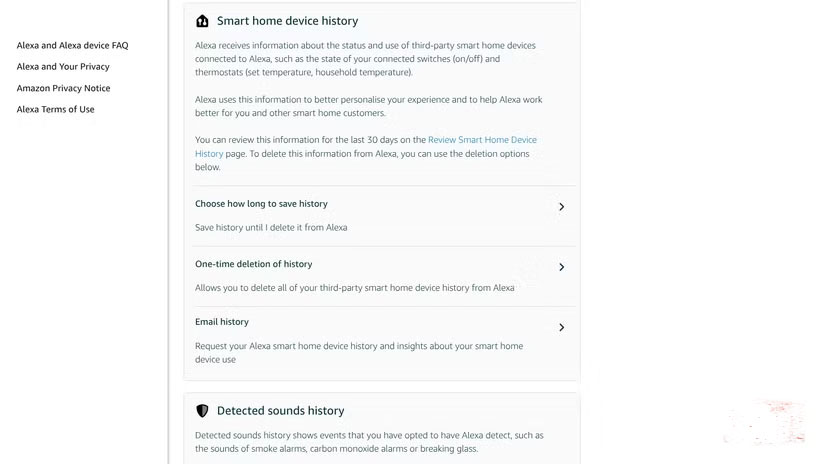The image size is (825, 464).
Task: Go to Amazon Privacy Notice
Action: tap(63, 88)
